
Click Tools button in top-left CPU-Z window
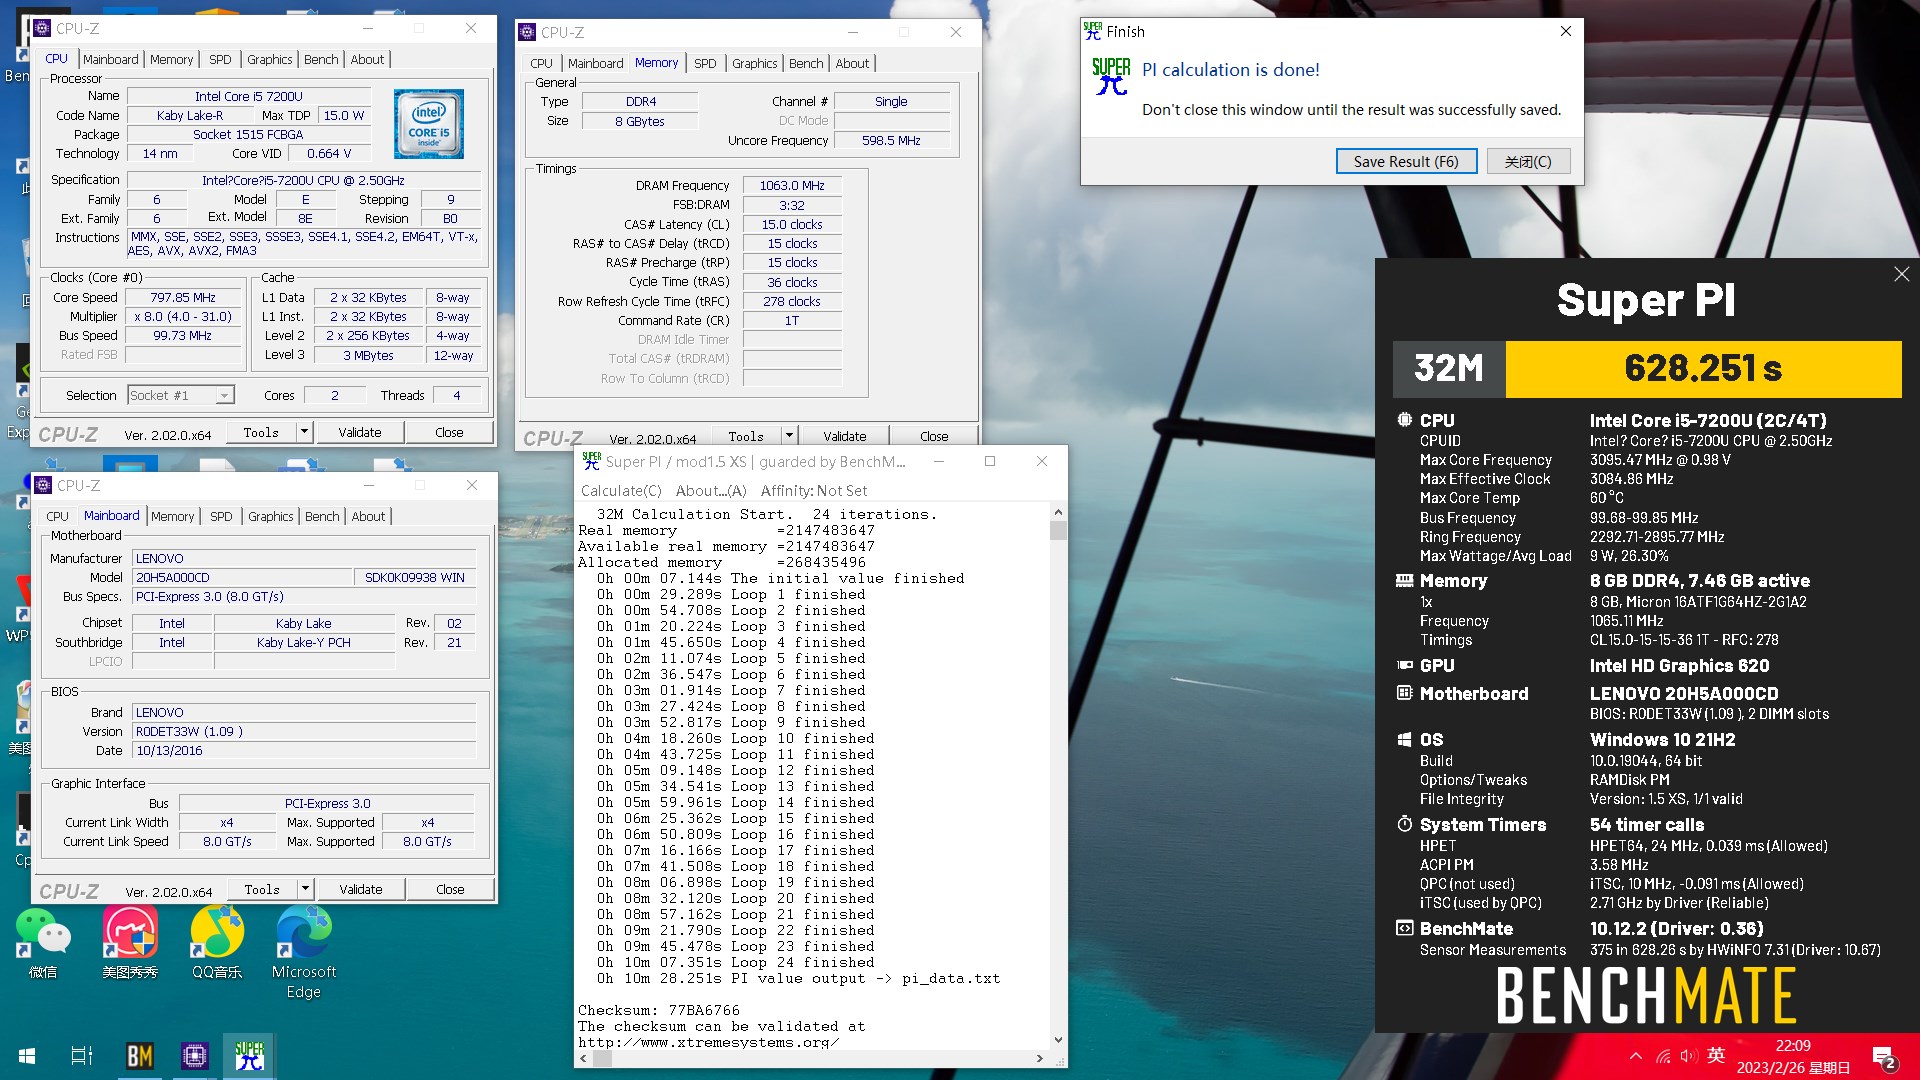click(x=261, y=432)
